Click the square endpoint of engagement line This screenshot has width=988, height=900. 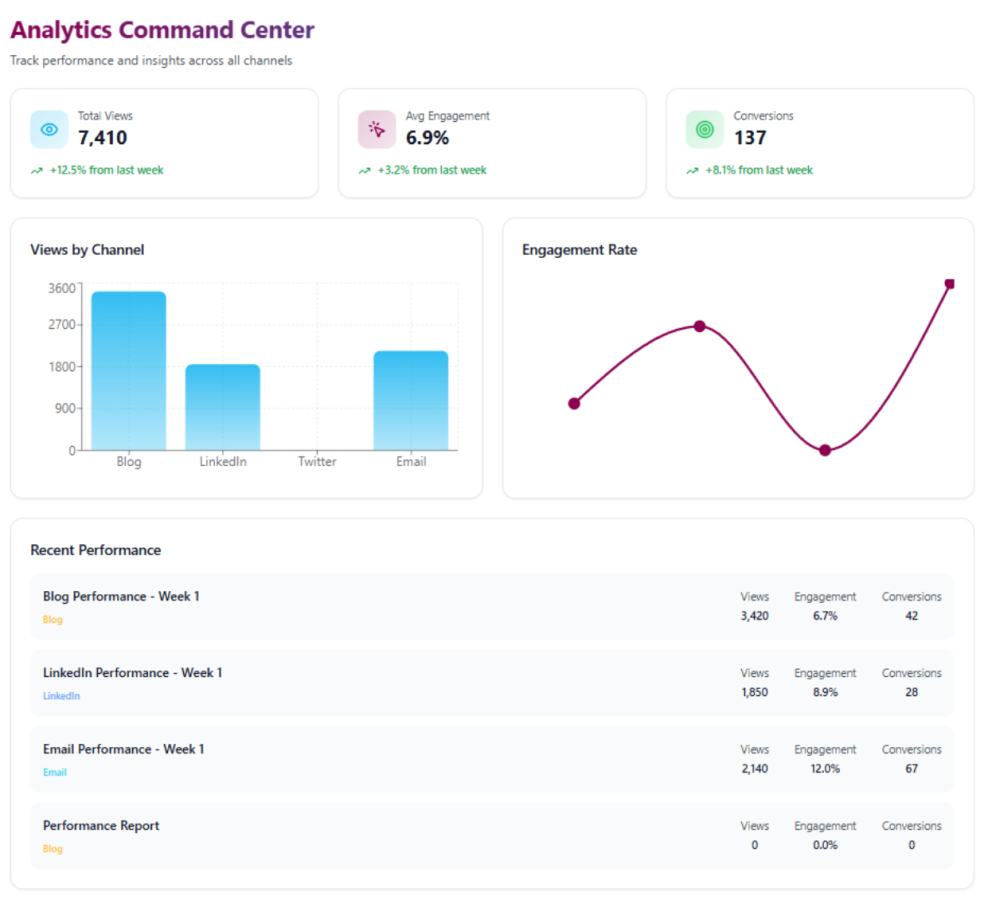tap(949, 284)
